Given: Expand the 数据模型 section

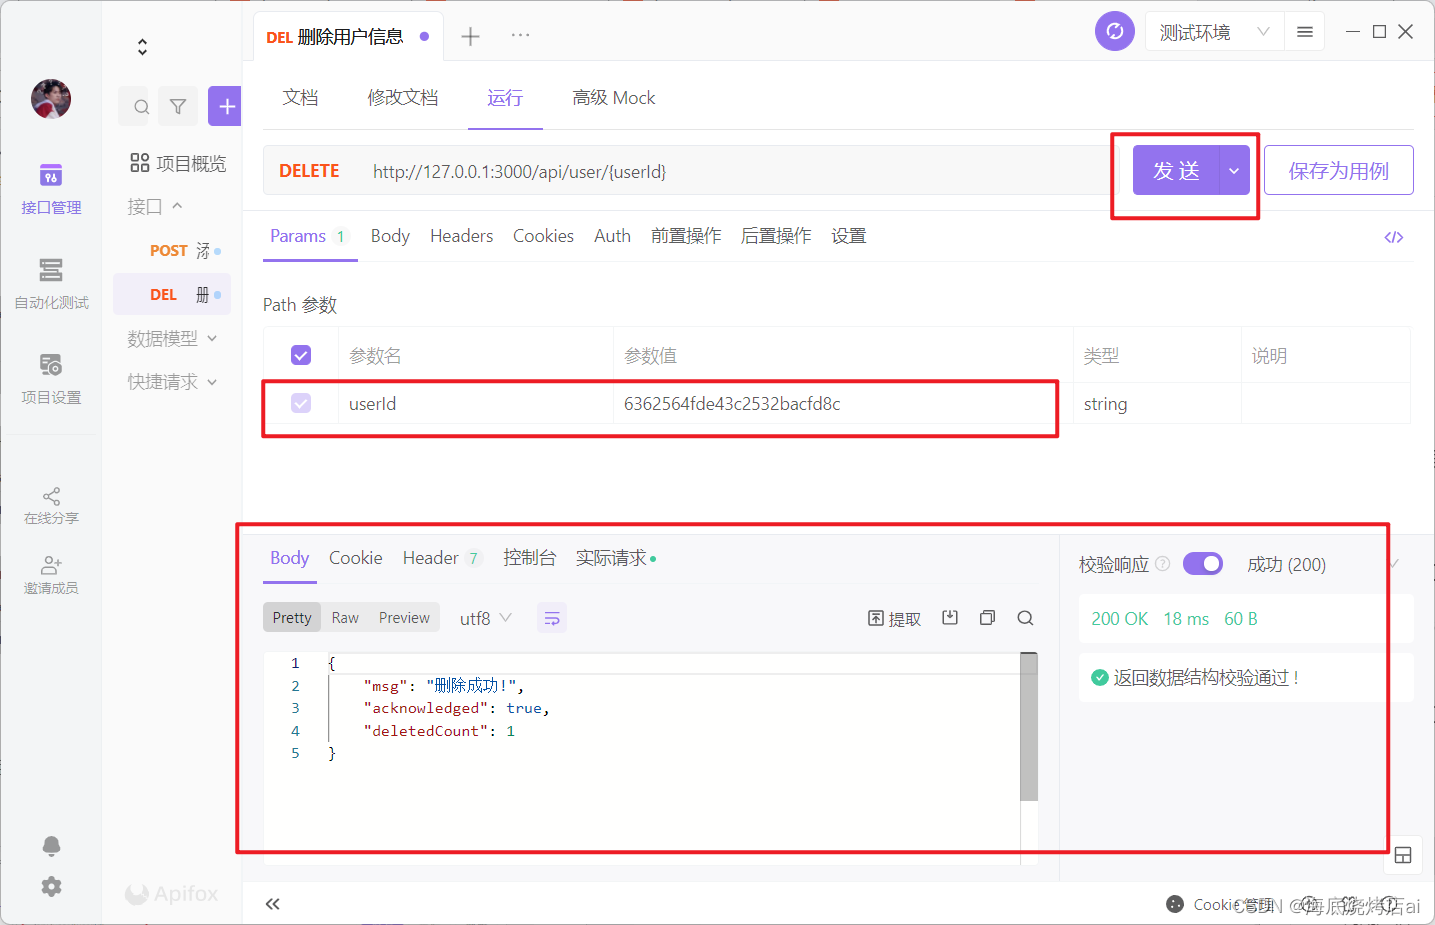Looking at the screenshot, I should click(172, 339).
